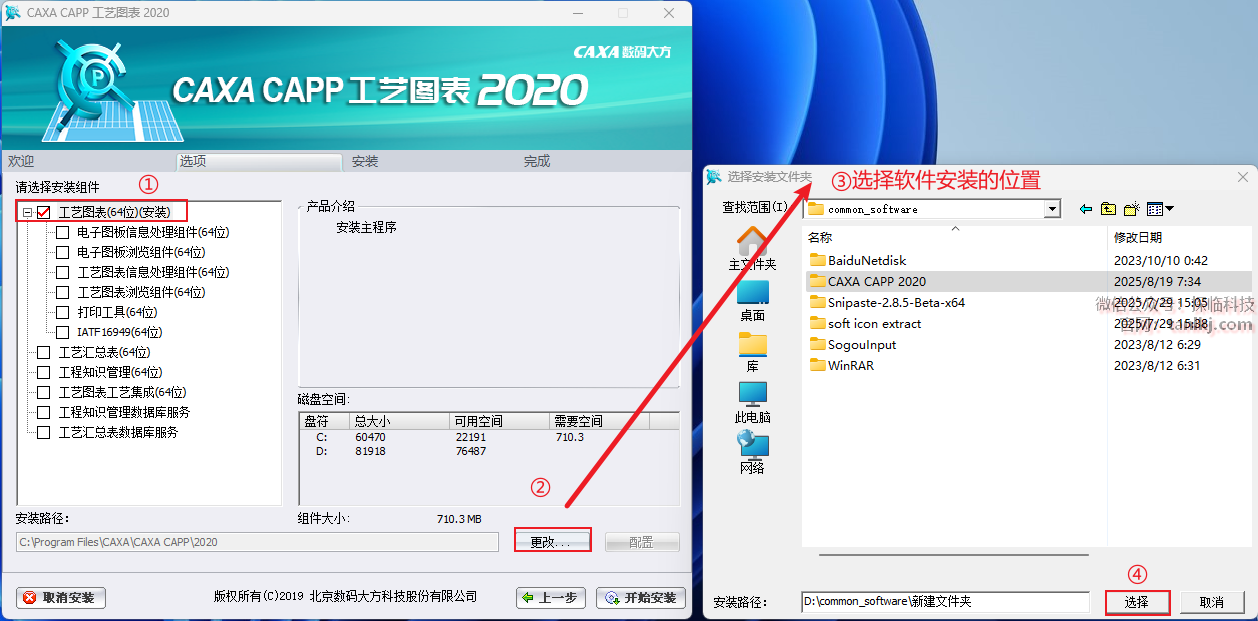The image size is (1258, 621).
Task: Switch to the 安装 step tab
Action: (365, 161)
